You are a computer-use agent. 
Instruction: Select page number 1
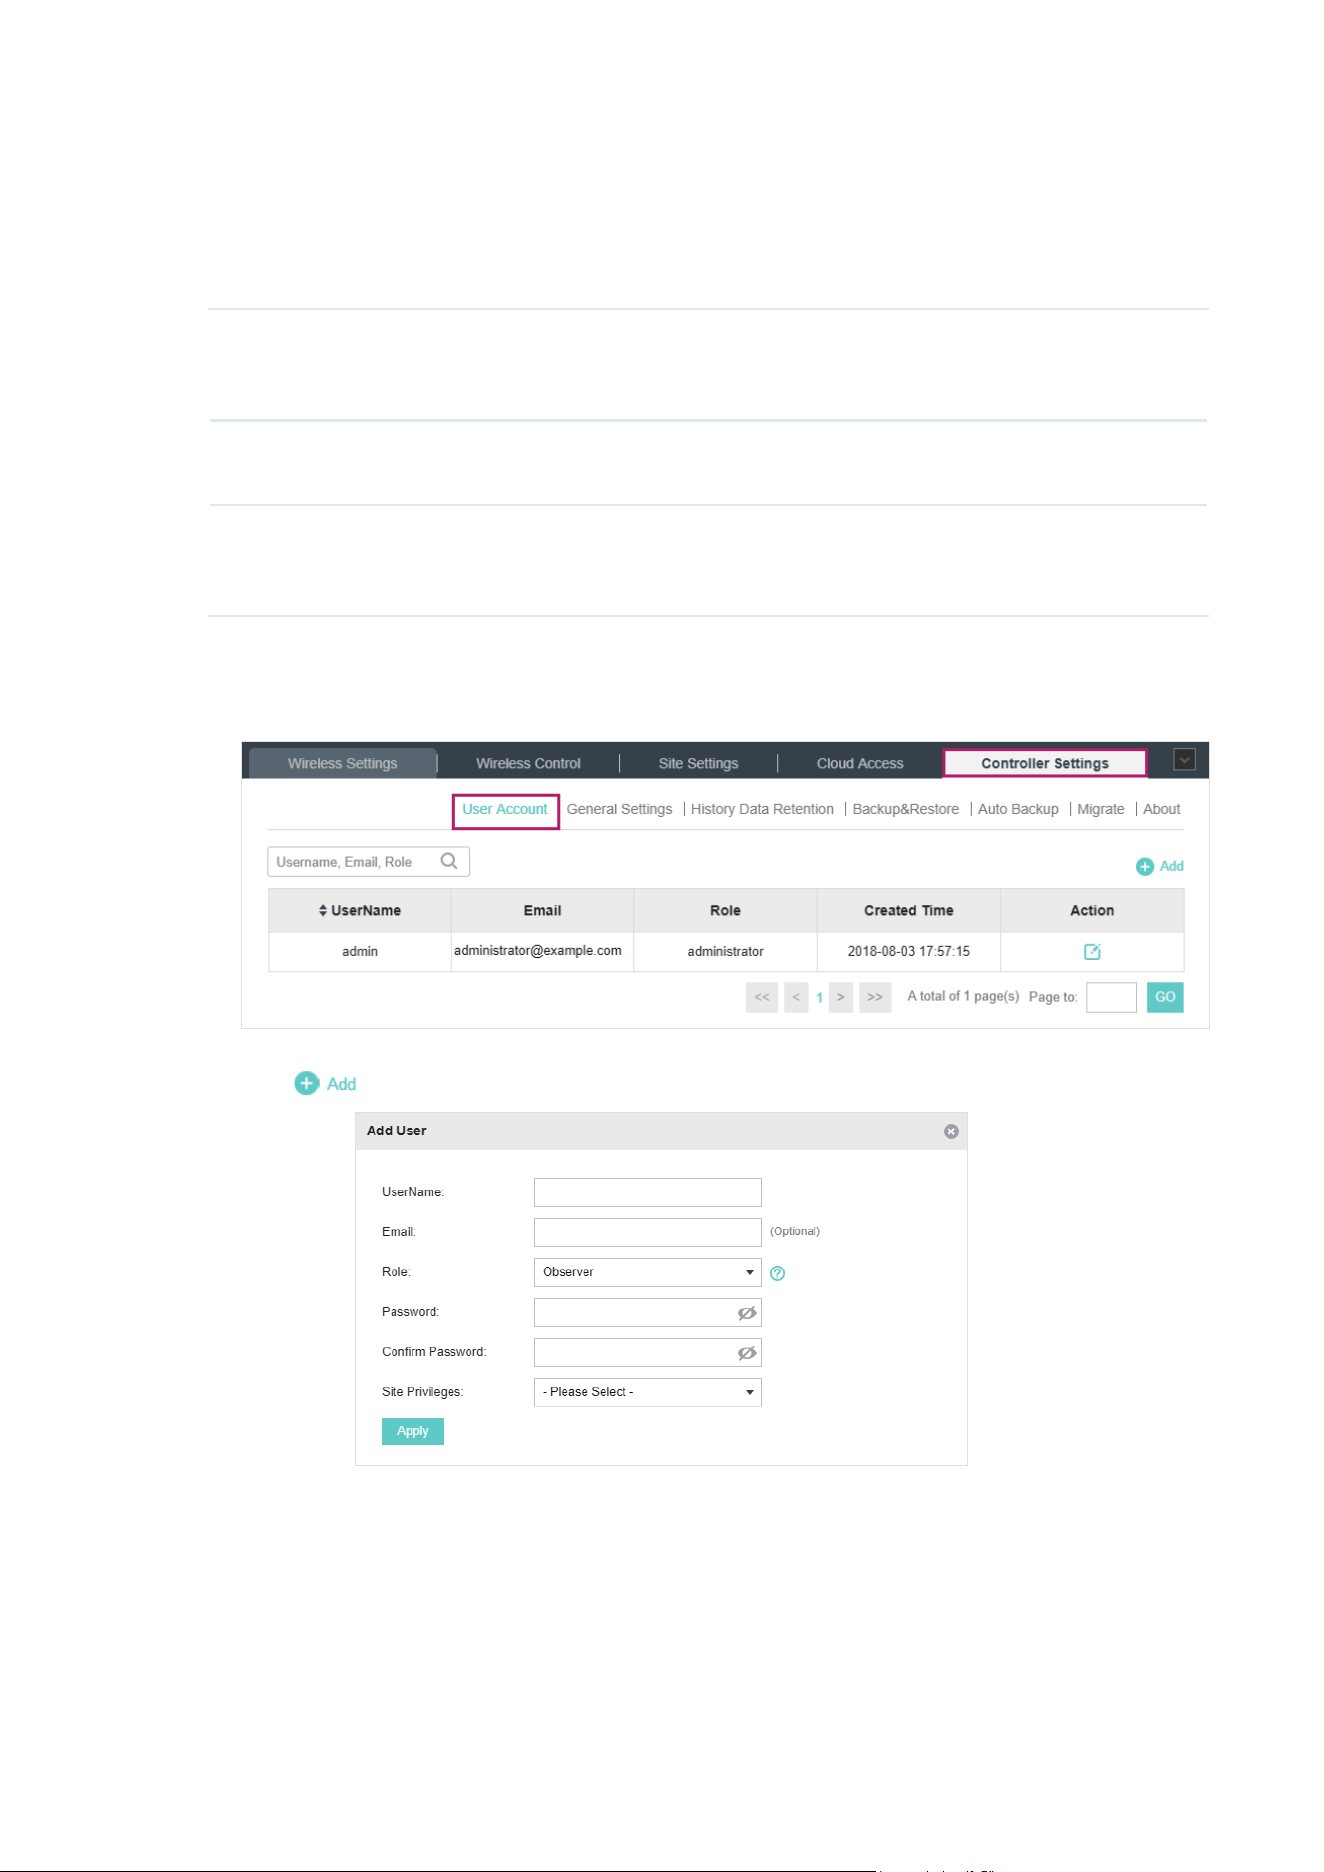[x=819, y=998]
